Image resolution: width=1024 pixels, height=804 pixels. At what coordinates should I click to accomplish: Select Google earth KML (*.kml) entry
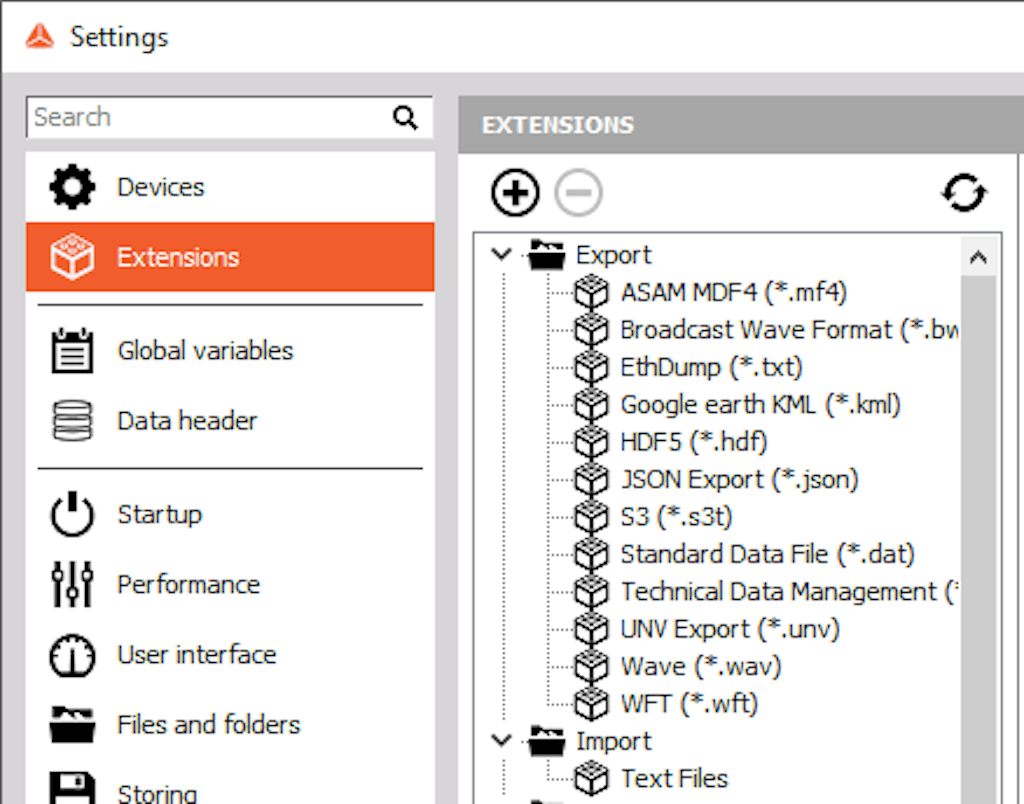[760, 404]
